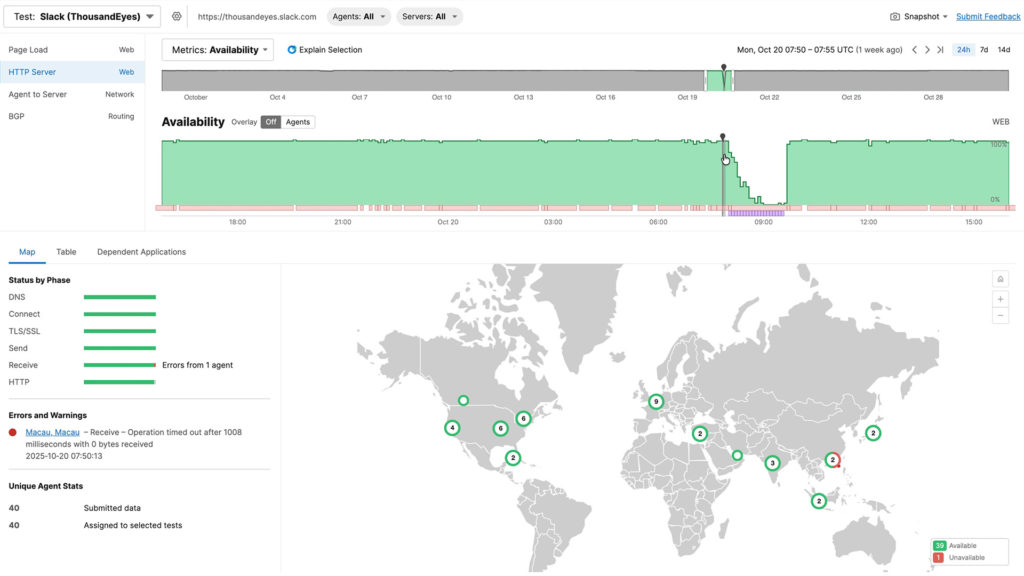Reset map view with home icon
1024x576 pixels.
pos(1000,279)
